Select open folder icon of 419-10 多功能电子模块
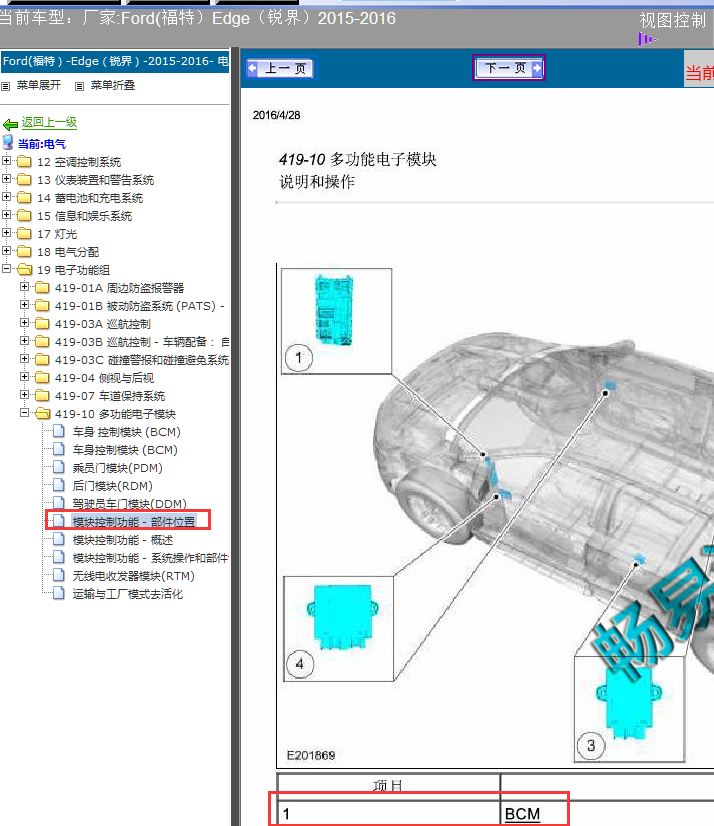Viewport: 714px width, 826px height. coord(42,414)
